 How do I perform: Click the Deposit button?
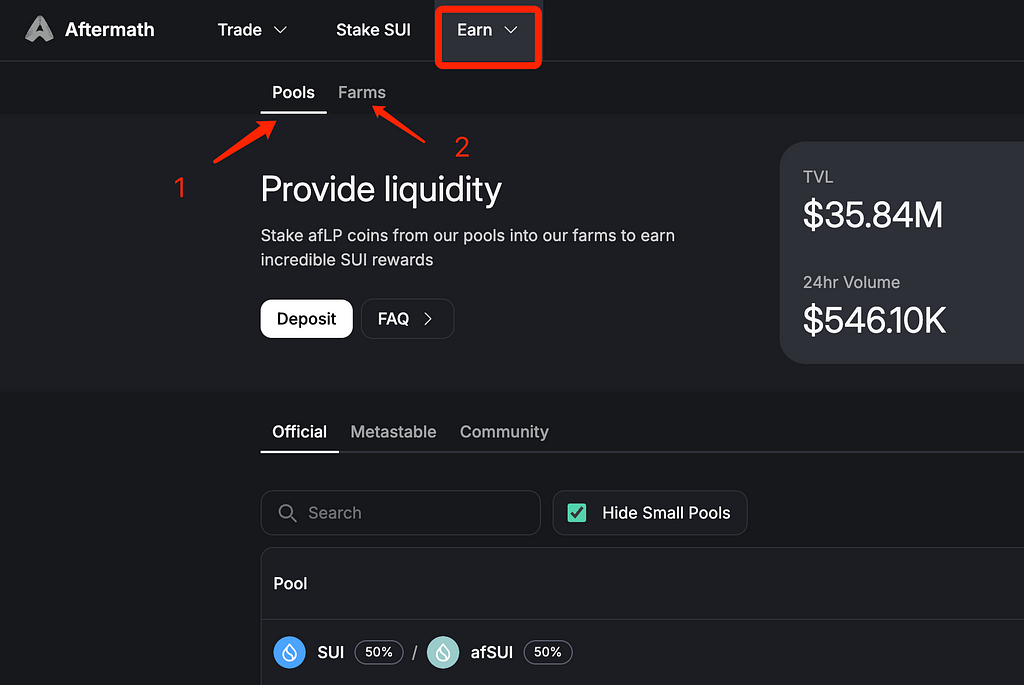coord(306,319)
